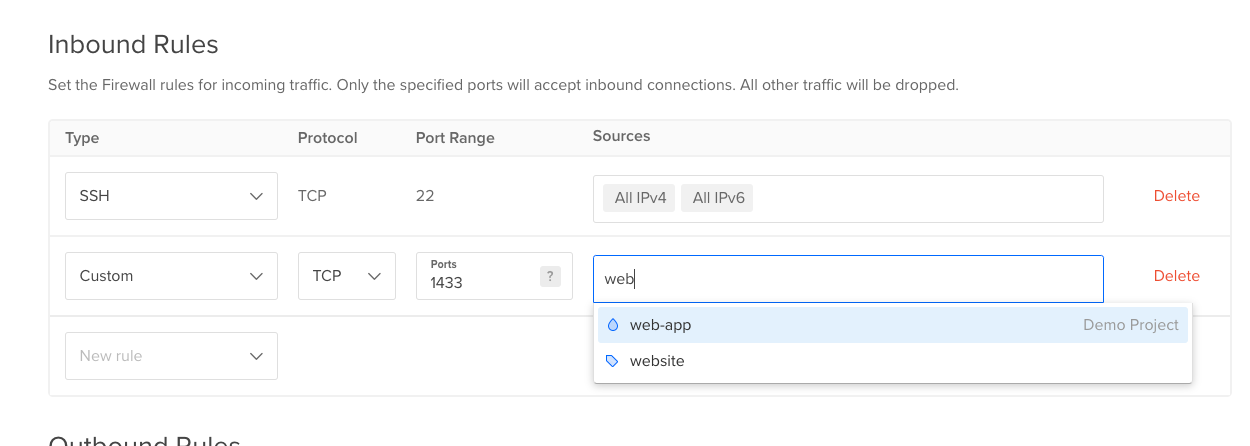Open the New rule dropdown

coord(171,356)
